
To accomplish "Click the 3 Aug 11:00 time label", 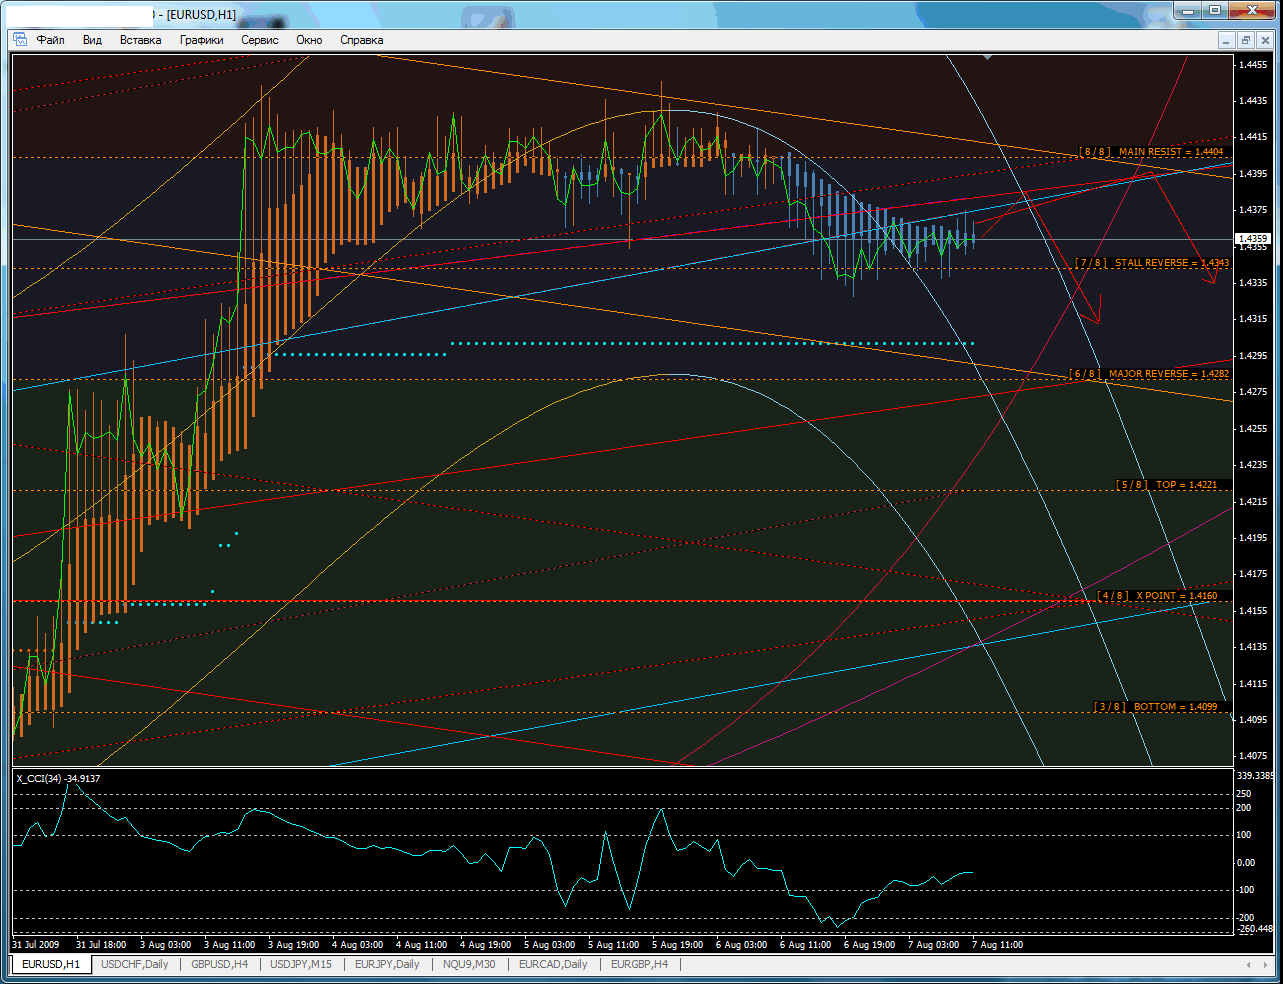I will coord(229,945).
